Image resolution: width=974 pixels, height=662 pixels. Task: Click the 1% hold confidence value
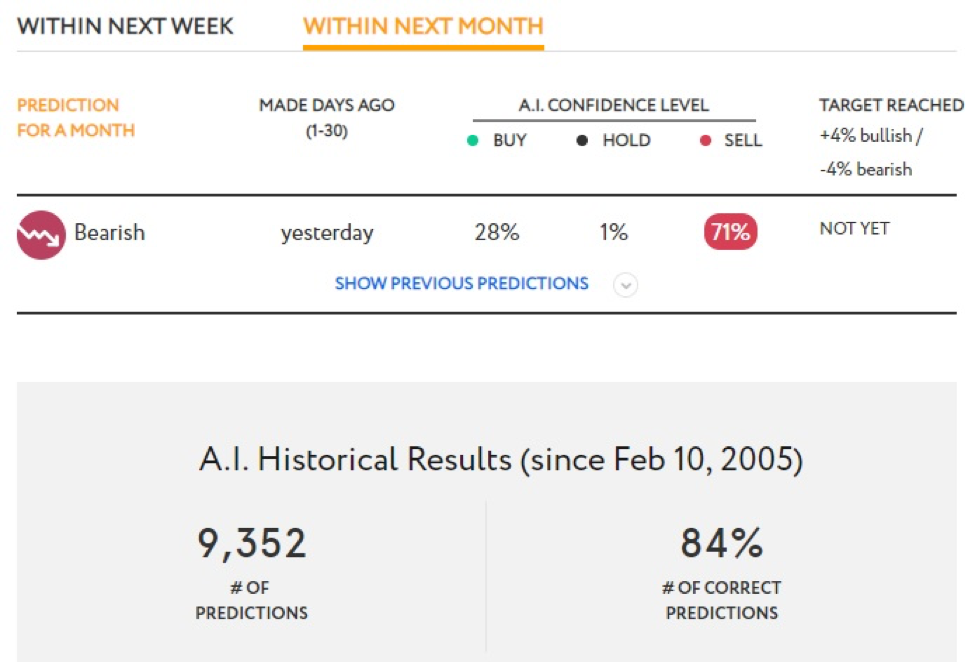[x=614, y=232]
